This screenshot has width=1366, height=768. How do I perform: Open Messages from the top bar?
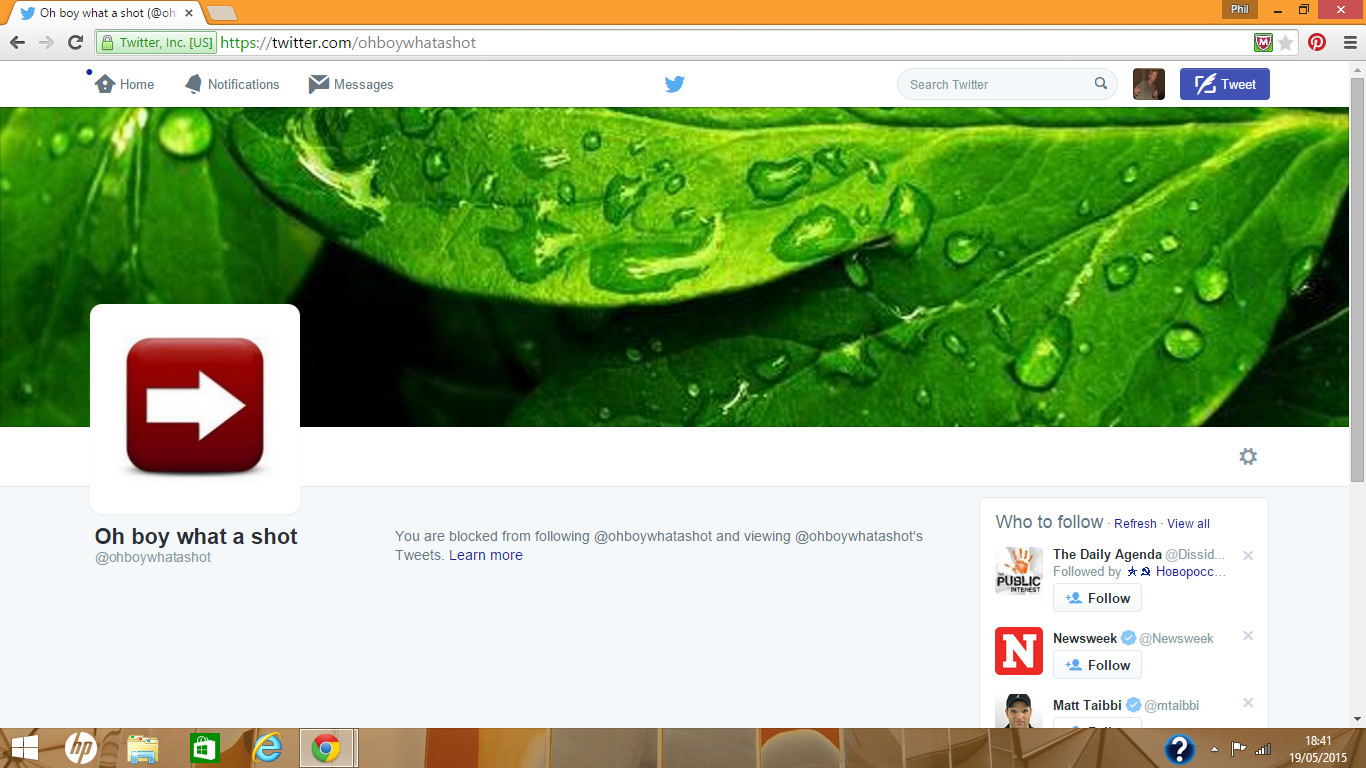[x=351, y=84]
